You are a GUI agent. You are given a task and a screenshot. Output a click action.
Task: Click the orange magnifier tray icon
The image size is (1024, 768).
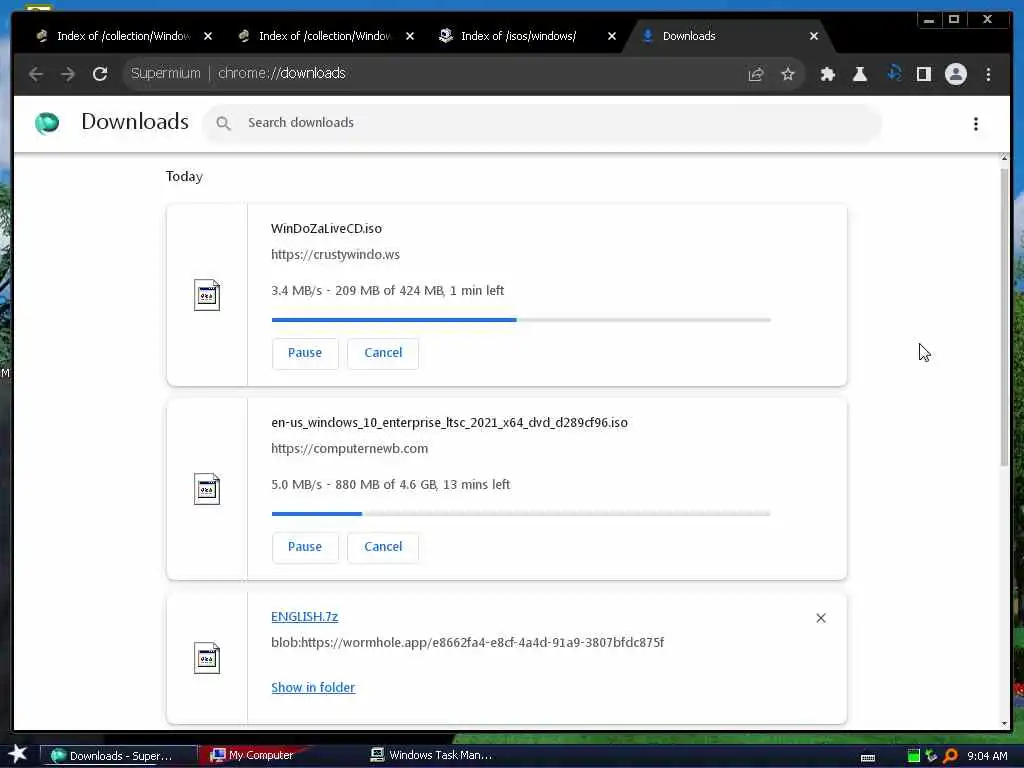tap(950, 756)
